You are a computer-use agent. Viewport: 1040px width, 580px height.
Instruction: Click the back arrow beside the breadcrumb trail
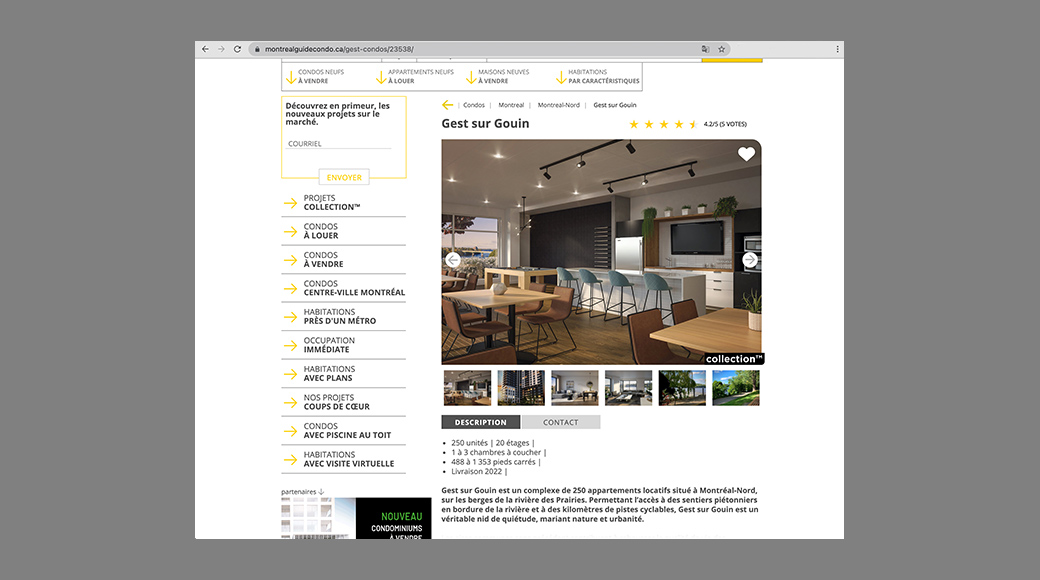447,104
